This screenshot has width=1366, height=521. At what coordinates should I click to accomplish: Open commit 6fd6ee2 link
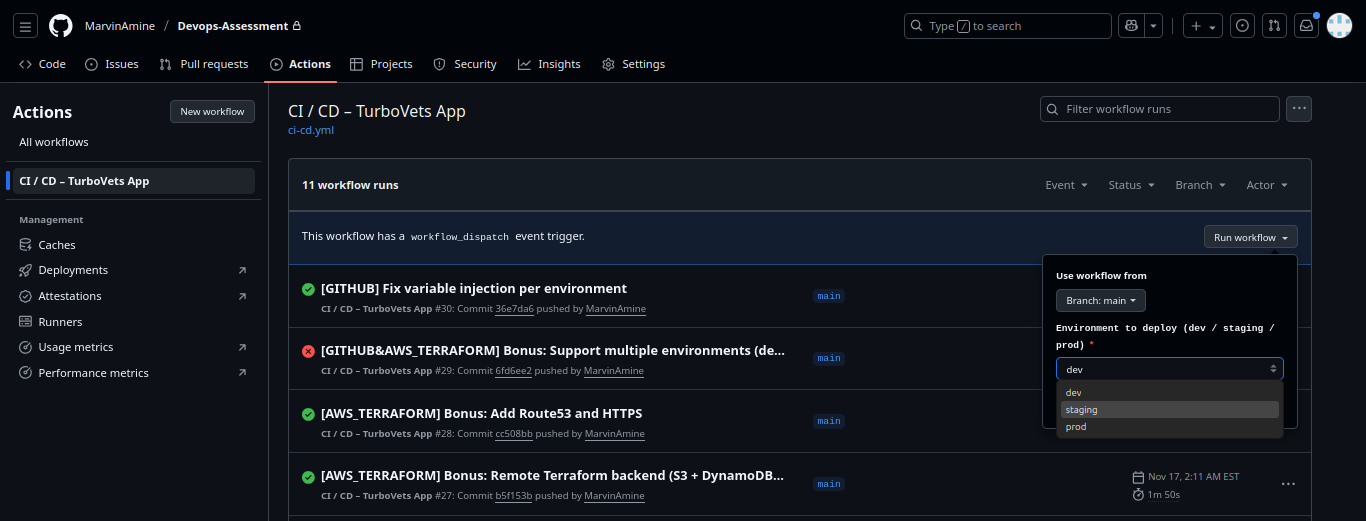513,371
